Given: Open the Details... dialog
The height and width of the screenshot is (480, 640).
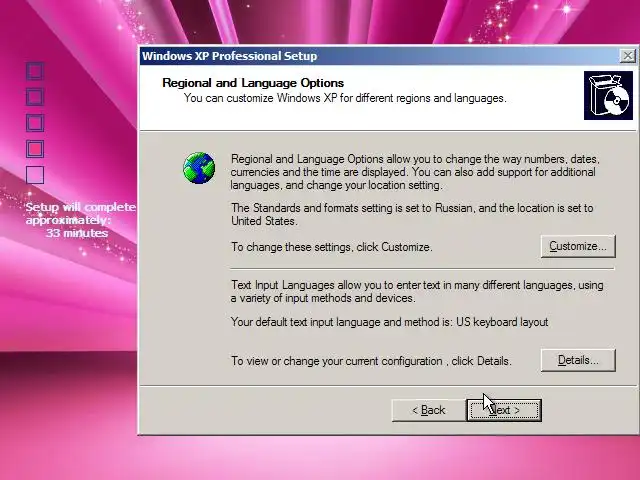Looking at the screenshot, I should tap(578, 360).
